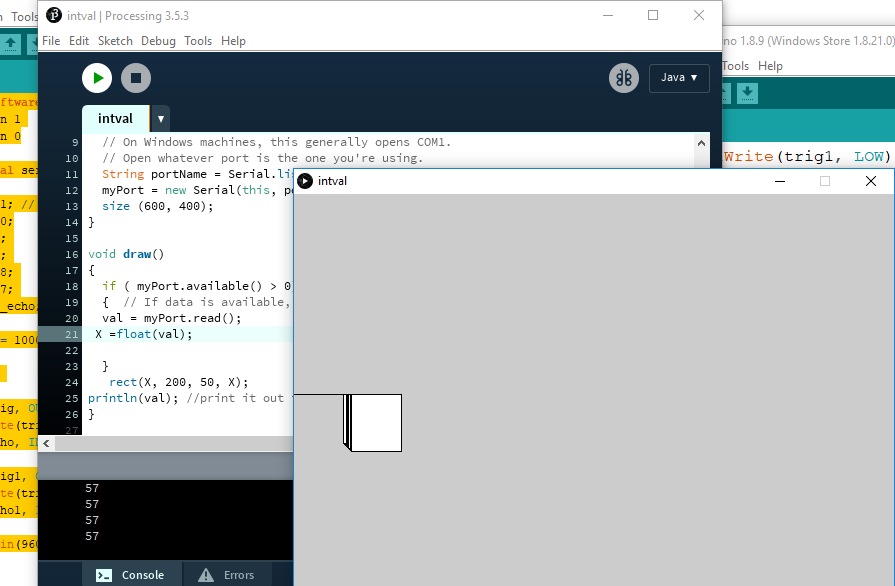Open the Processing debugger with the butterfly icon
Image resolution: width=895 pixels, height=586 pixels.
point(623,77)
